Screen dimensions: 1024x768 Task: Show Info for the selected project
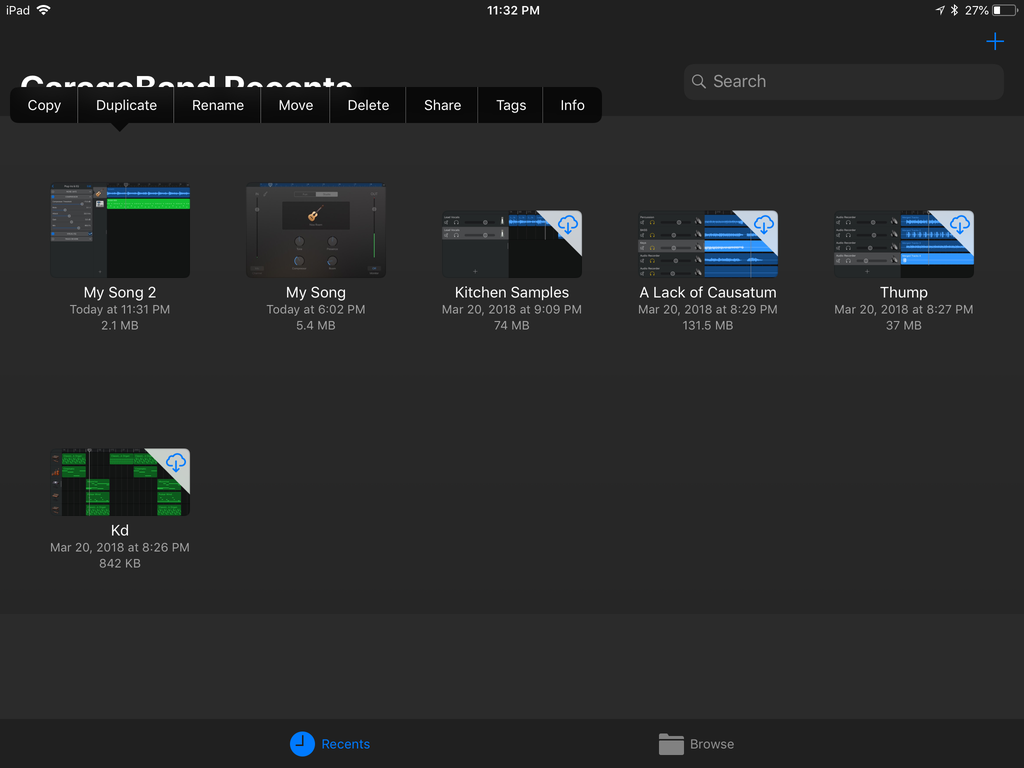click(572, 104)
